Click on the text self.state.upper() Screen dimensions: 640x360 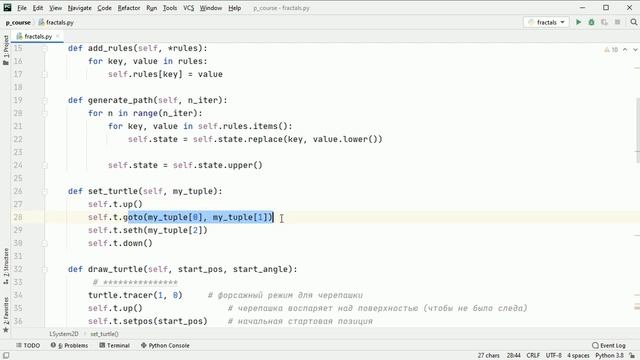tap(218, 165)
